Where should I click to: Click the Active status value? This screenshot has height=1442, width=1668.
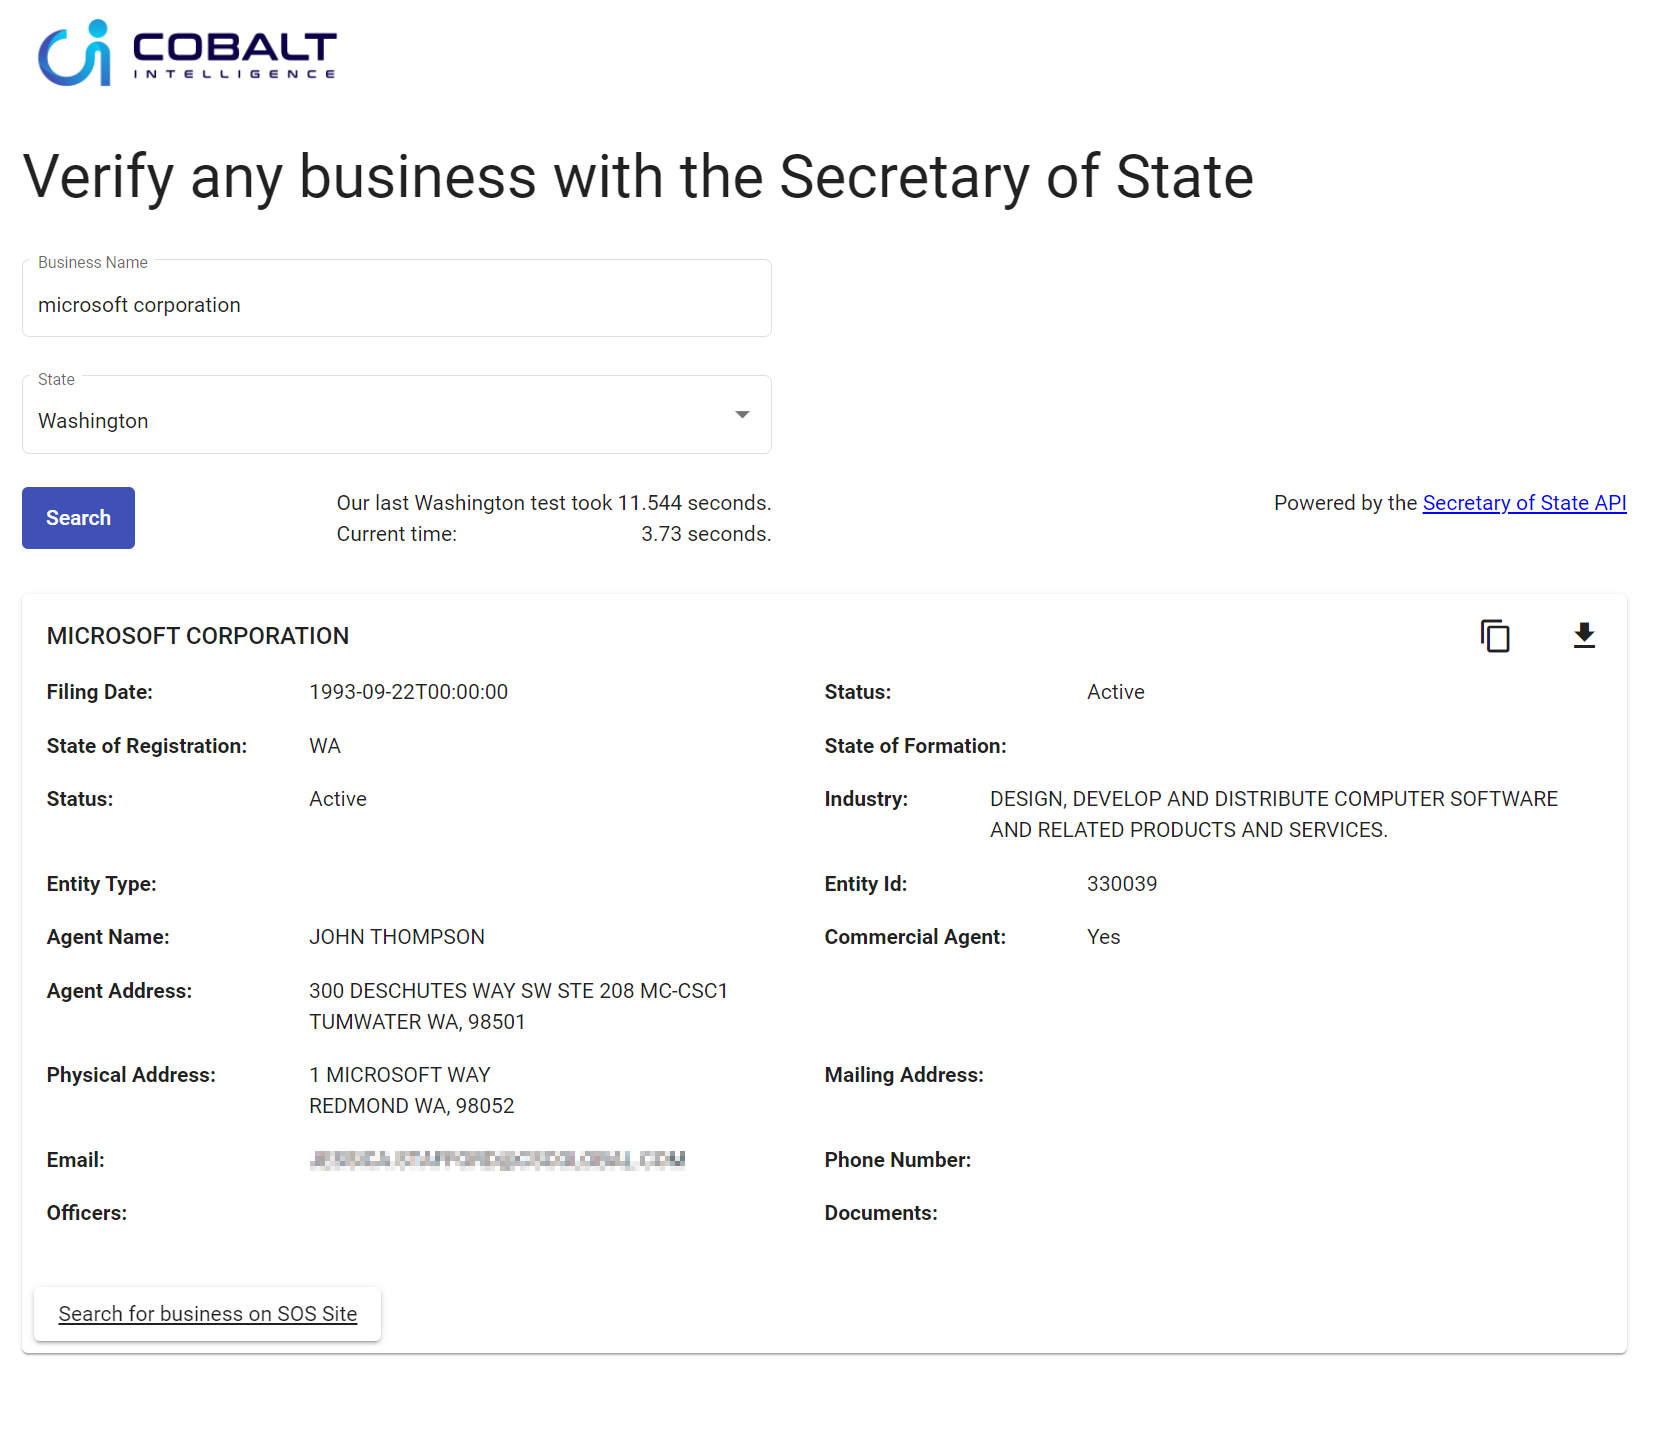tap(1115, 691)
